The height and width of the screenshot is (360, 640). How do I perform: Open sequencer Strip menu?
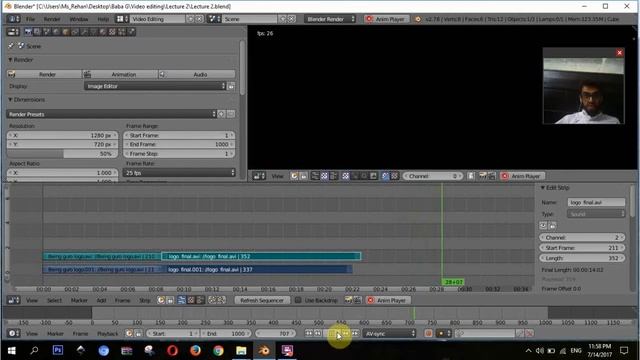pyautogui.click(x=145, y=300)
